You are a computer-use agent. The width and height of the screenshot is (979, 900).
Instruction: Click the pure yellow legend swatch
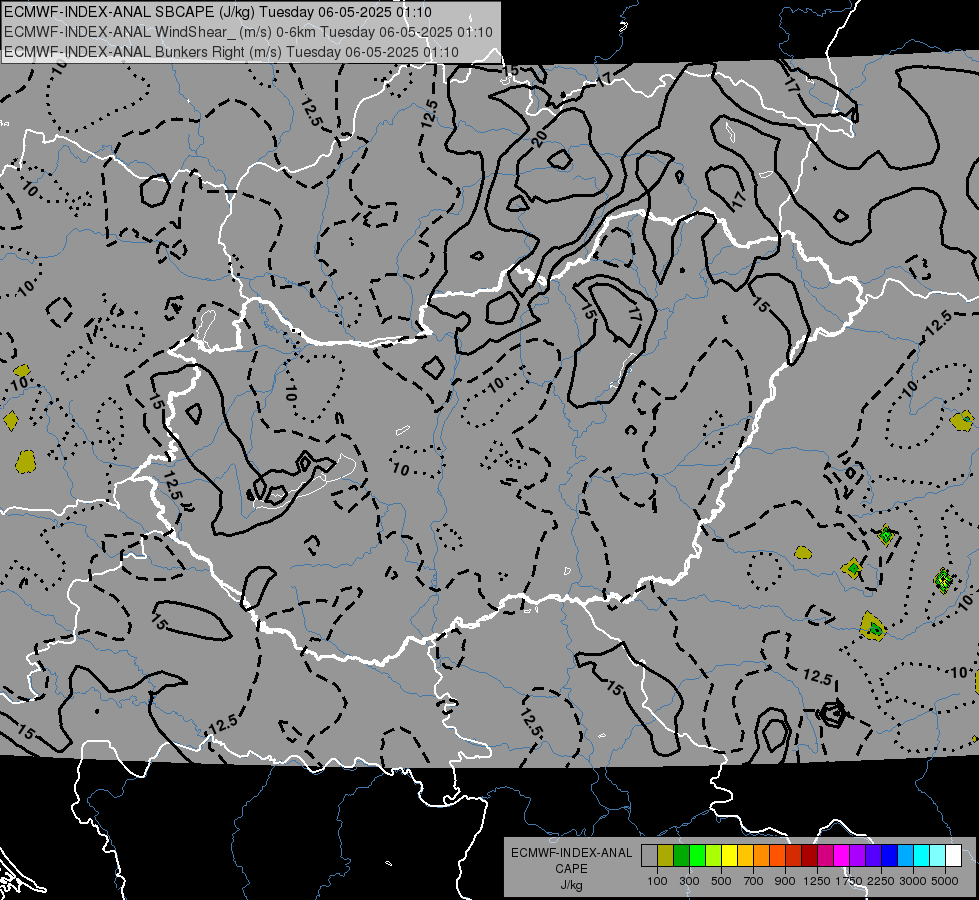[x=730, y=856]
